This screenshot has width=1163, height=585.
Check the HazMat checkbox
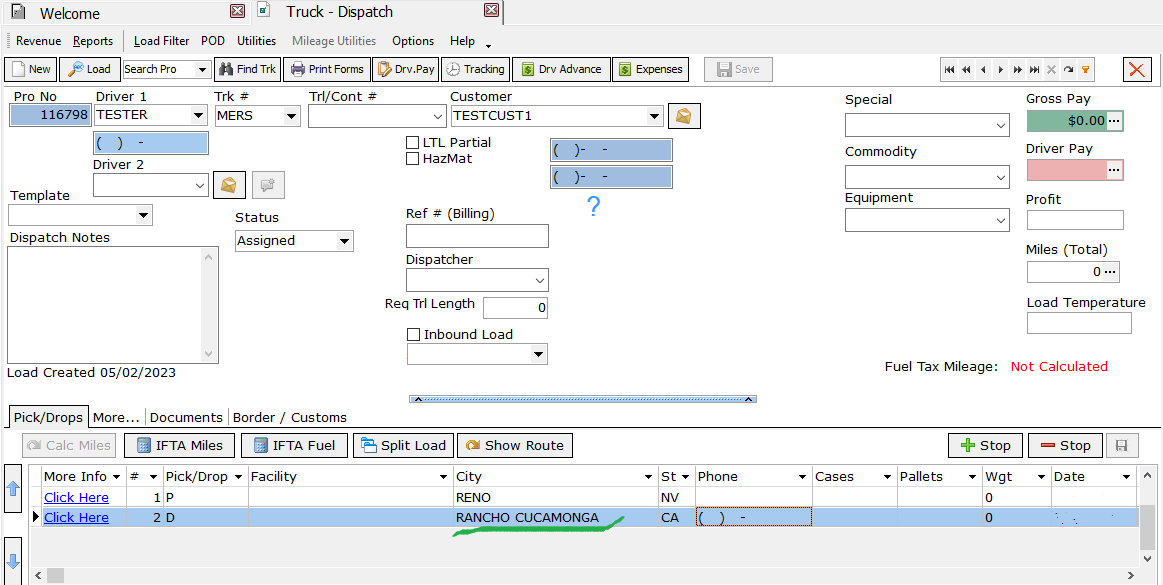click(413, 159)
